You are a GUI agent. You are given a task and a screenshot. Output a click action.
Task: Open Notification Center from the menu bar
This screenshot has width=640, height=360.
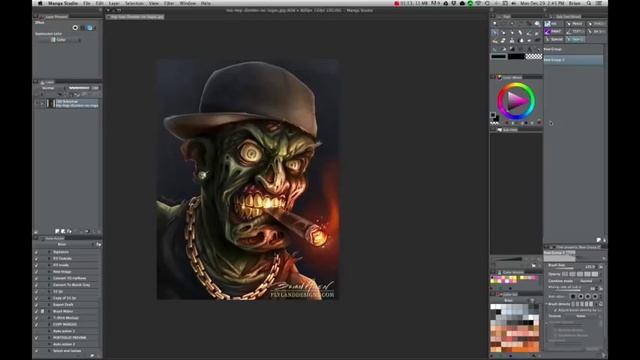(x=599, y=3)
